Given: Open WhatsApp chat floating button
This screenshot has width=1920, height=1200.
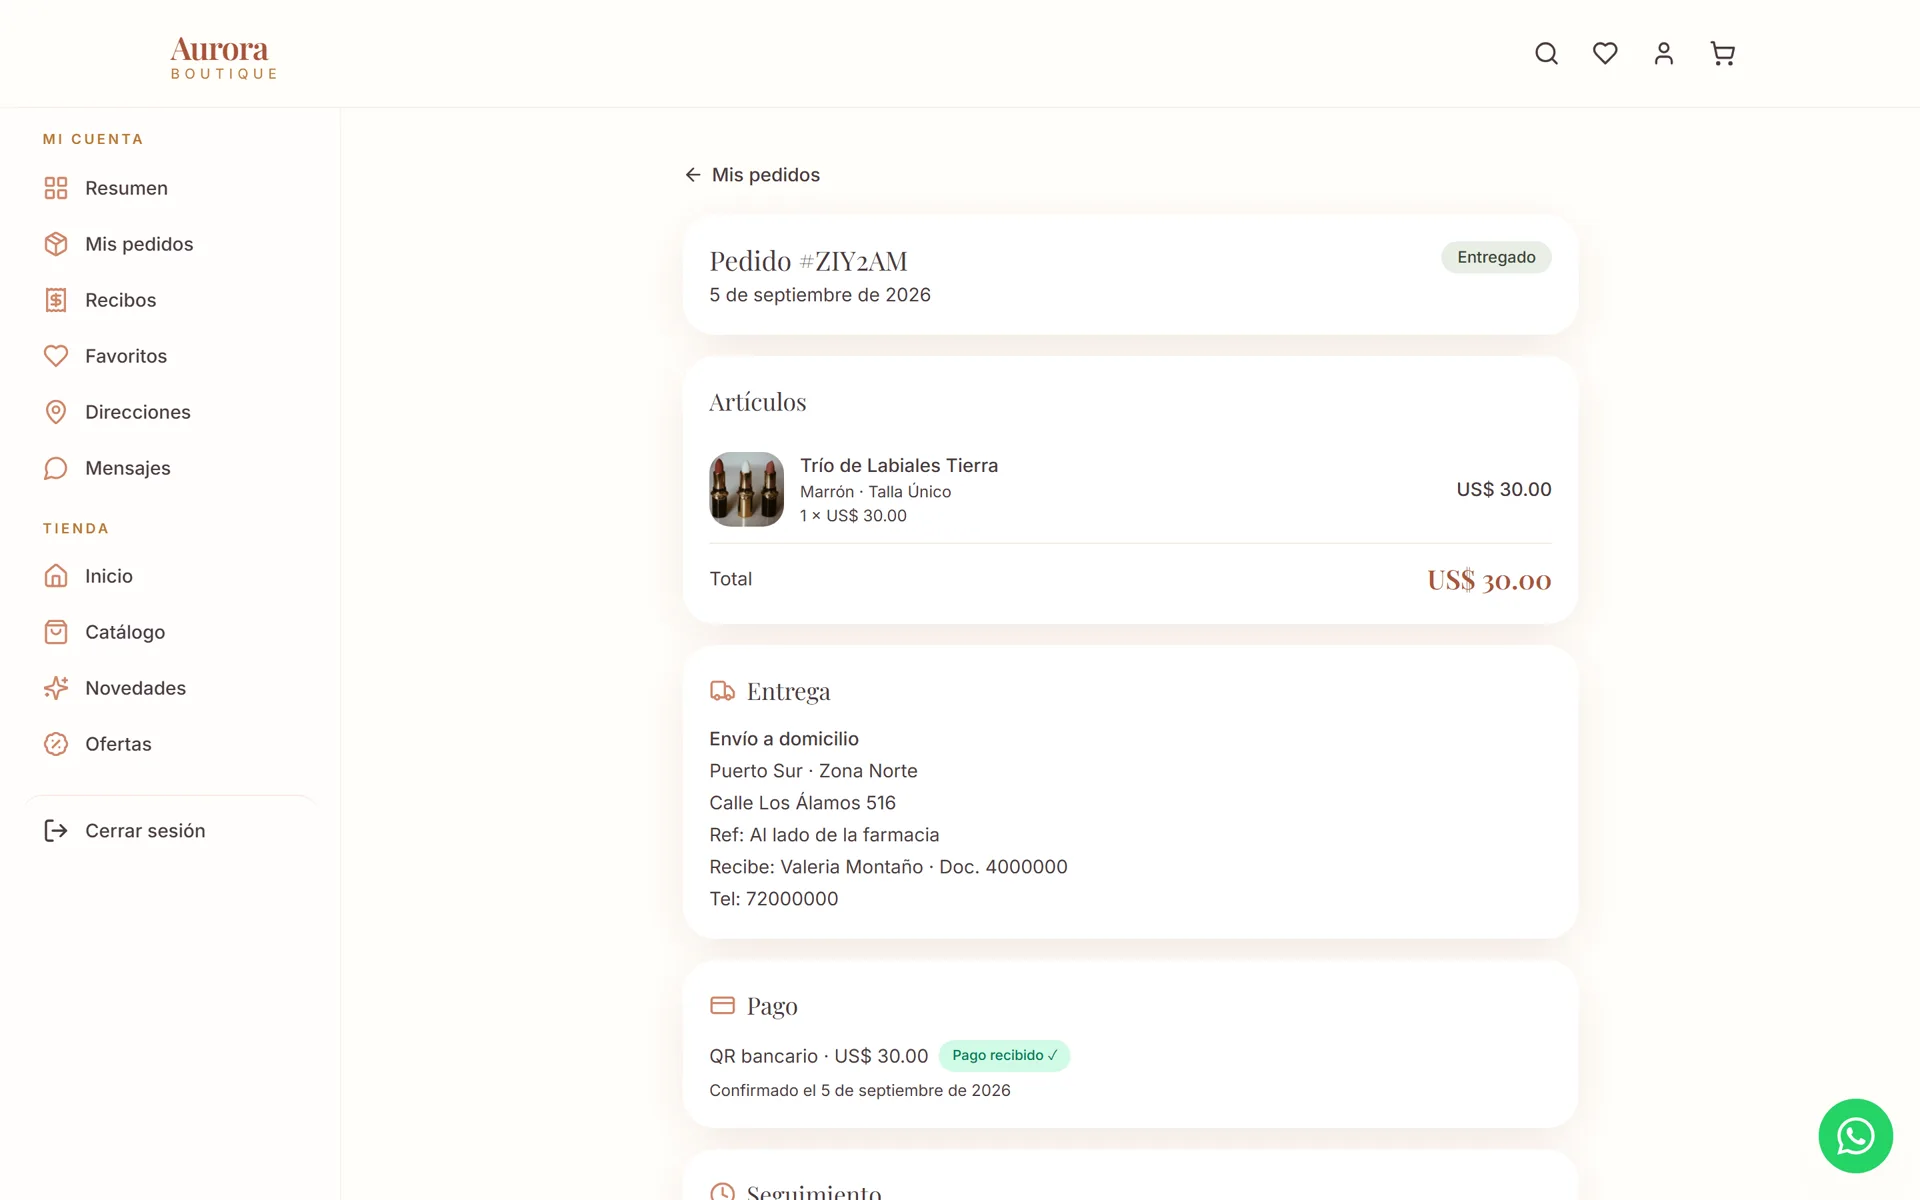Looking at the screenshot, I should click(1855, 1136).
